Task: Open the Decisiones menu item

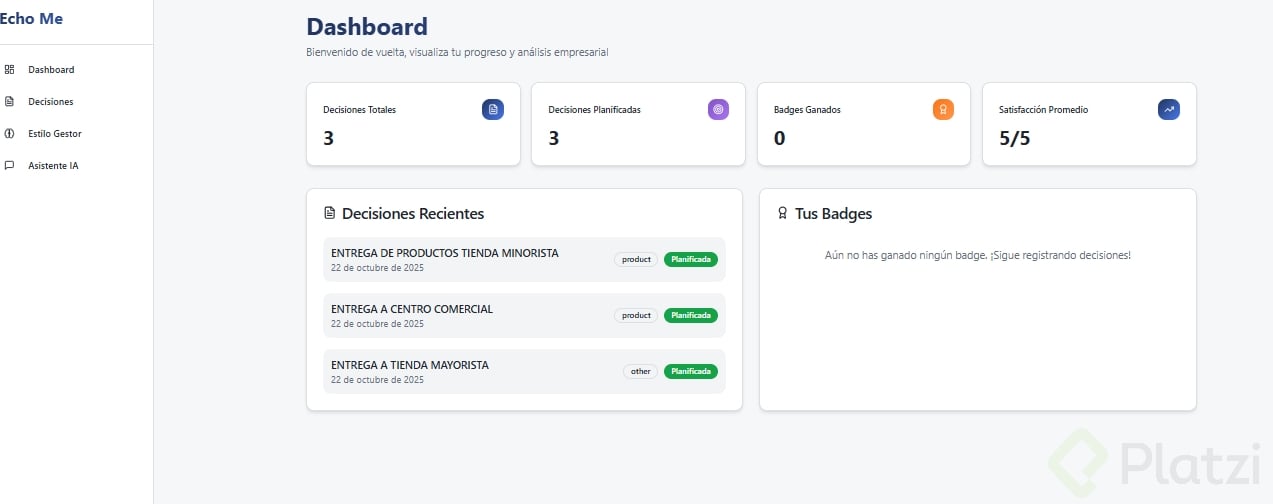Action: point(50,102)
